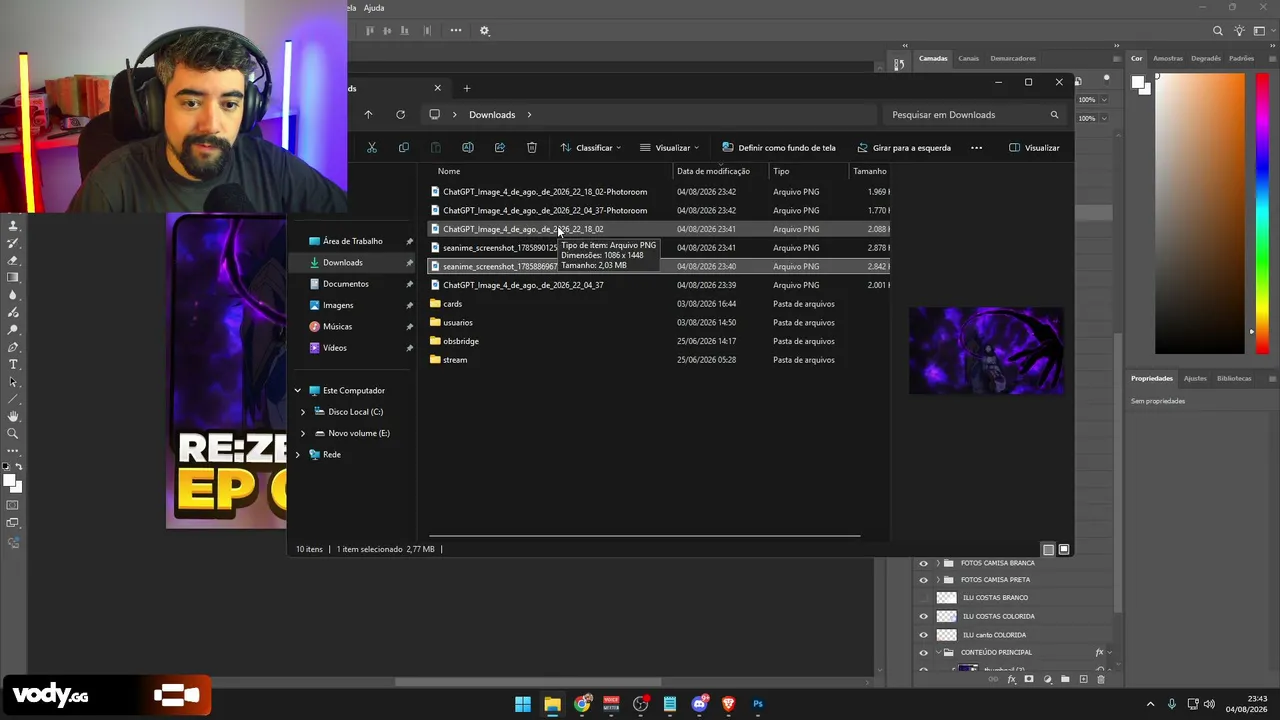The image size is (1280, 720).
Task: Hide the ILU canto COLORIDA layer
Action: (x=923, y=635)
